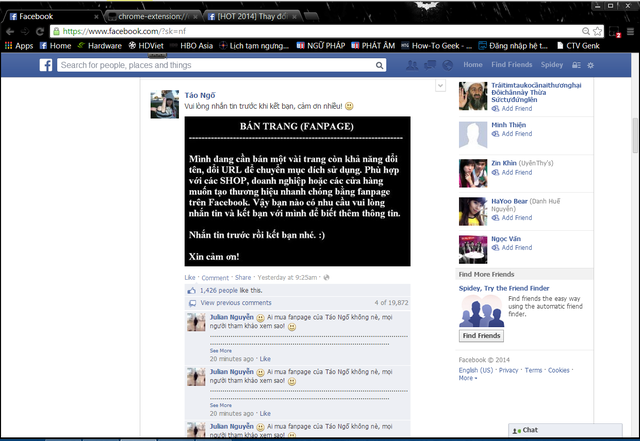Image resolution: width=640 pixels, height=441 pixels.
Task: Open the Chat bar
Action: [x=565, y=430]
